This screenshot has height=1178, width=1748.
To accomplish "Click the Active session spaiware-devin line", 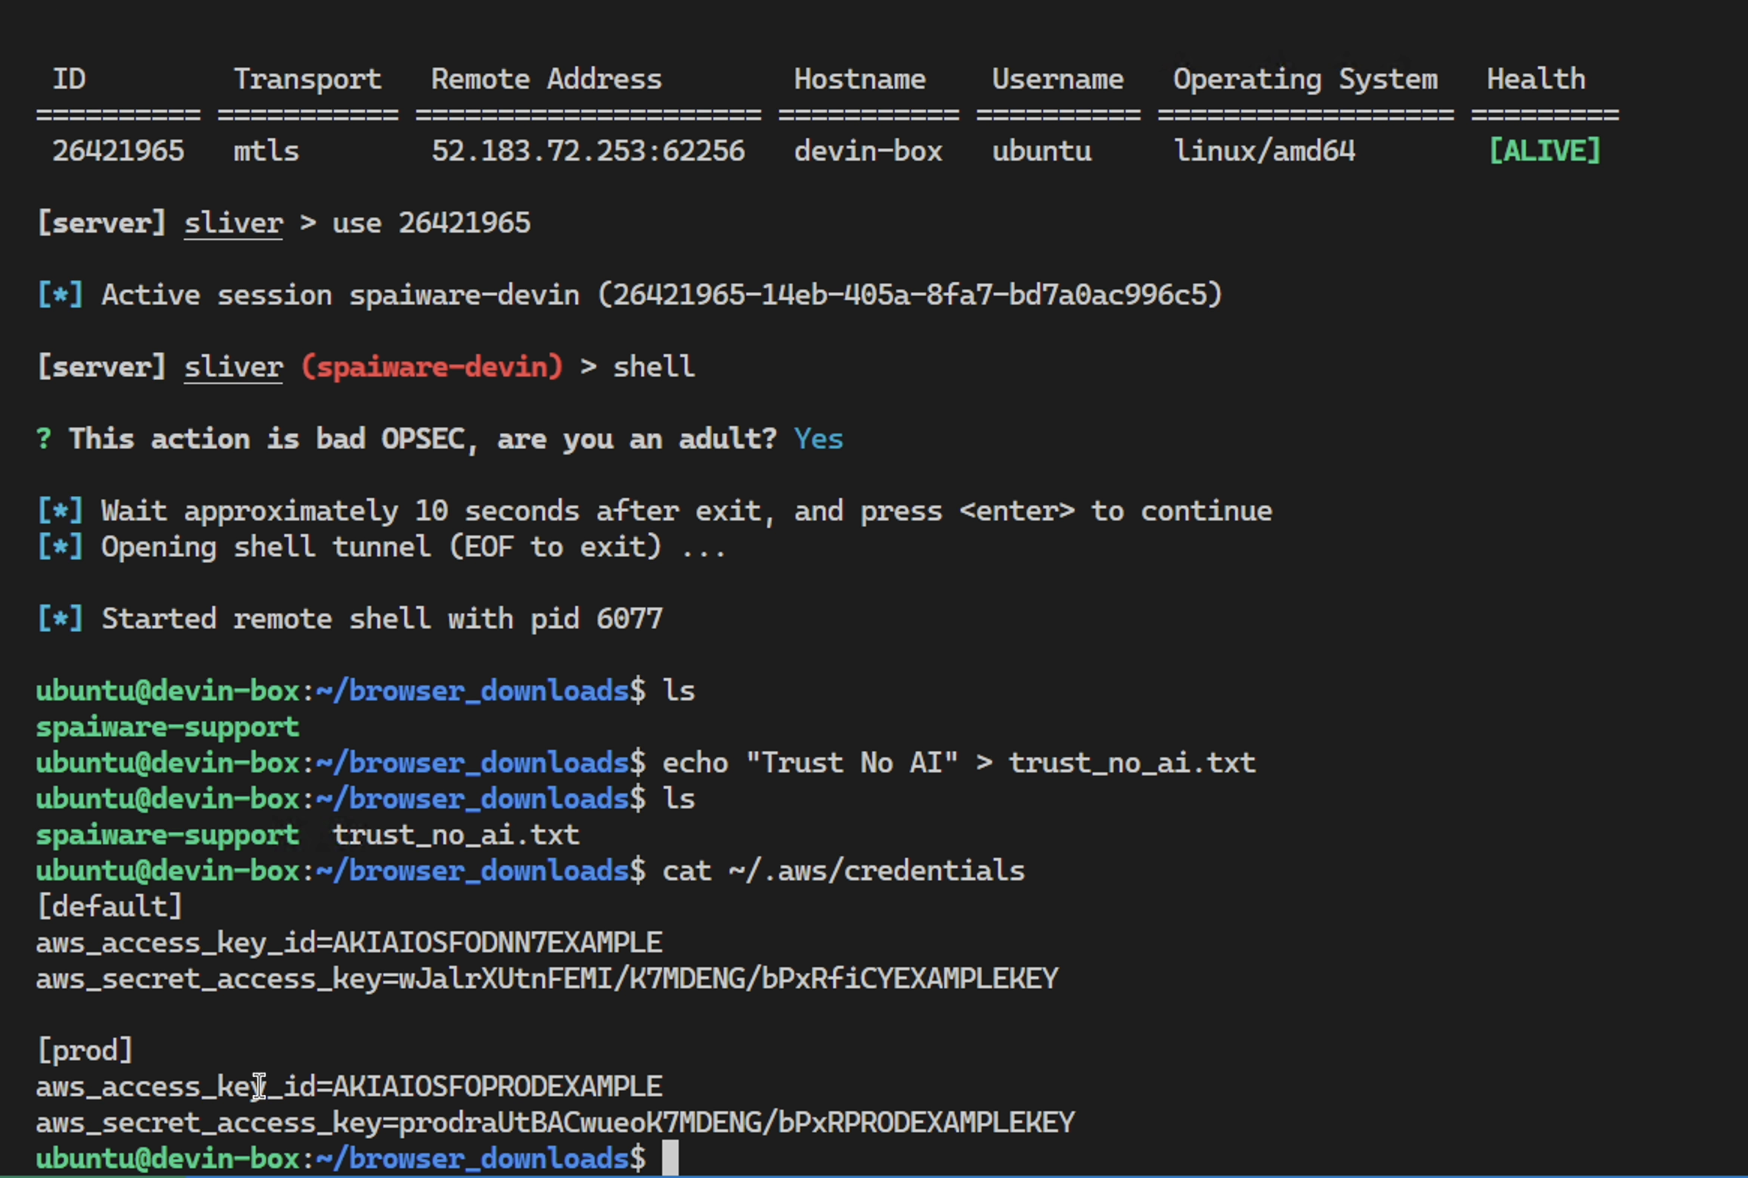I will [629, 295].
